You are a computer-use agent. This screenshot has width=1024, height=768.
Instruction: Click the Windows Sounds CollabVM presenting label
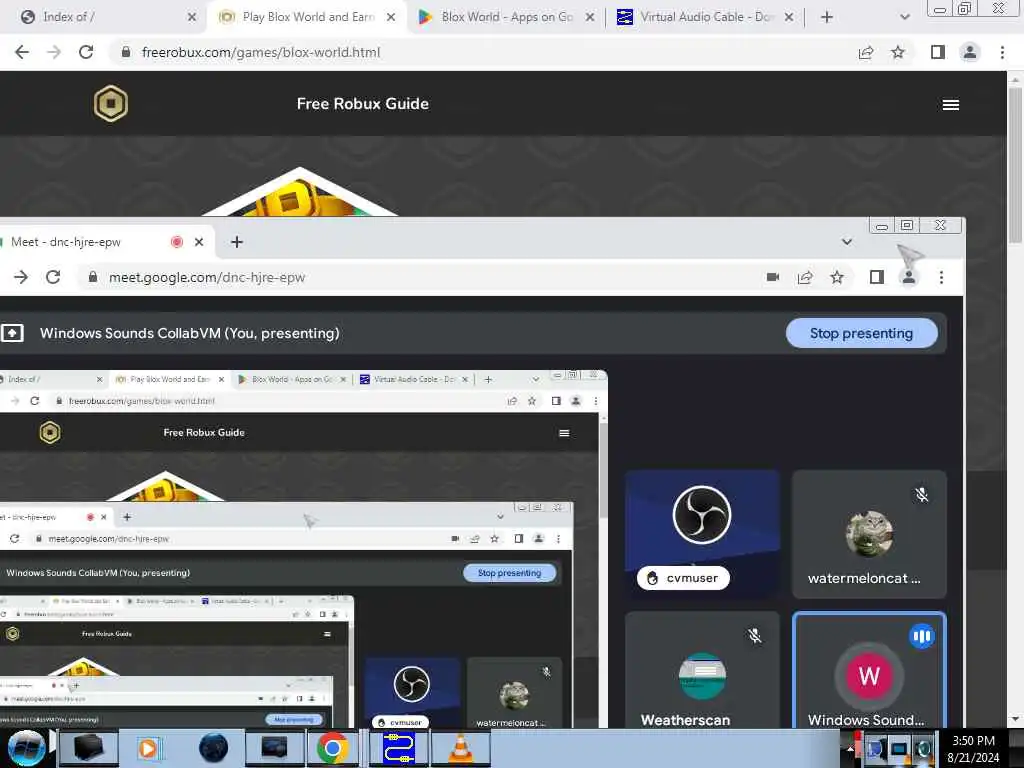(x=189, y=333)
